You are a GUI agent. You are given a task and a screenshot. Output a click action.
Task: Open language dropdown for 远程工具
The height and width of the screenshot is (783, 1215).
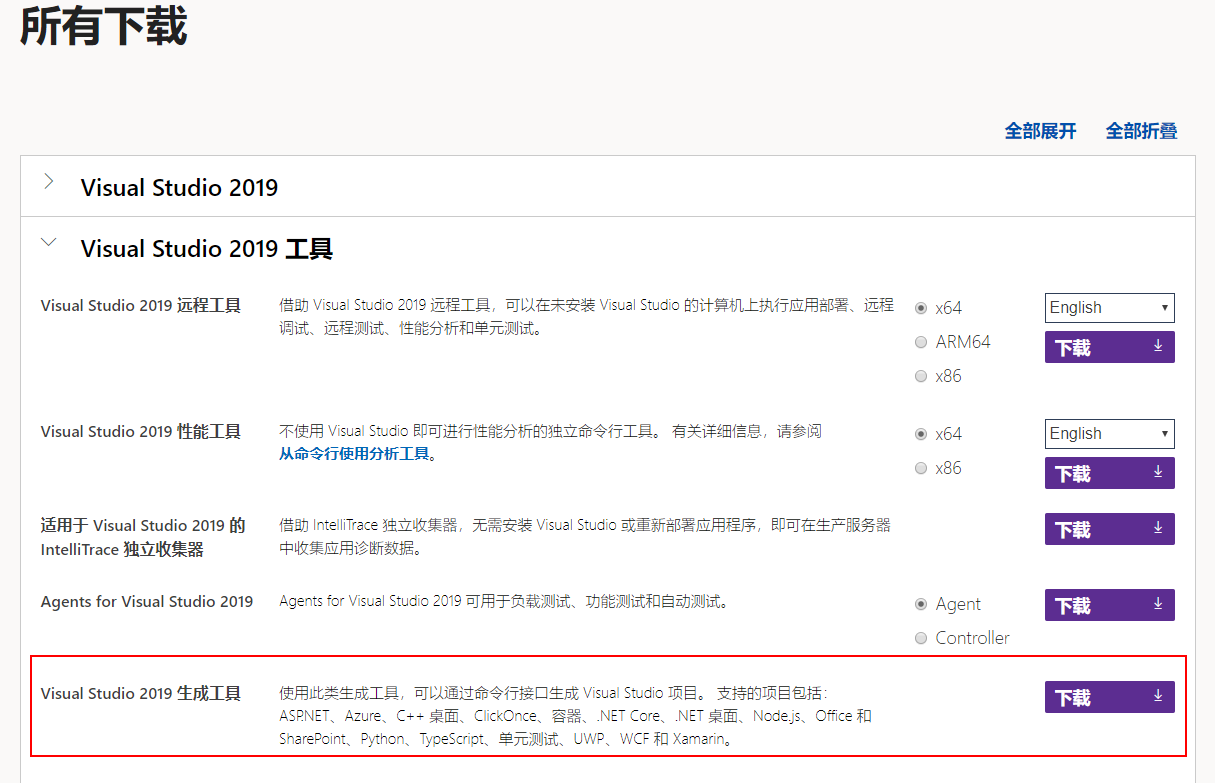pos(1109,308)
